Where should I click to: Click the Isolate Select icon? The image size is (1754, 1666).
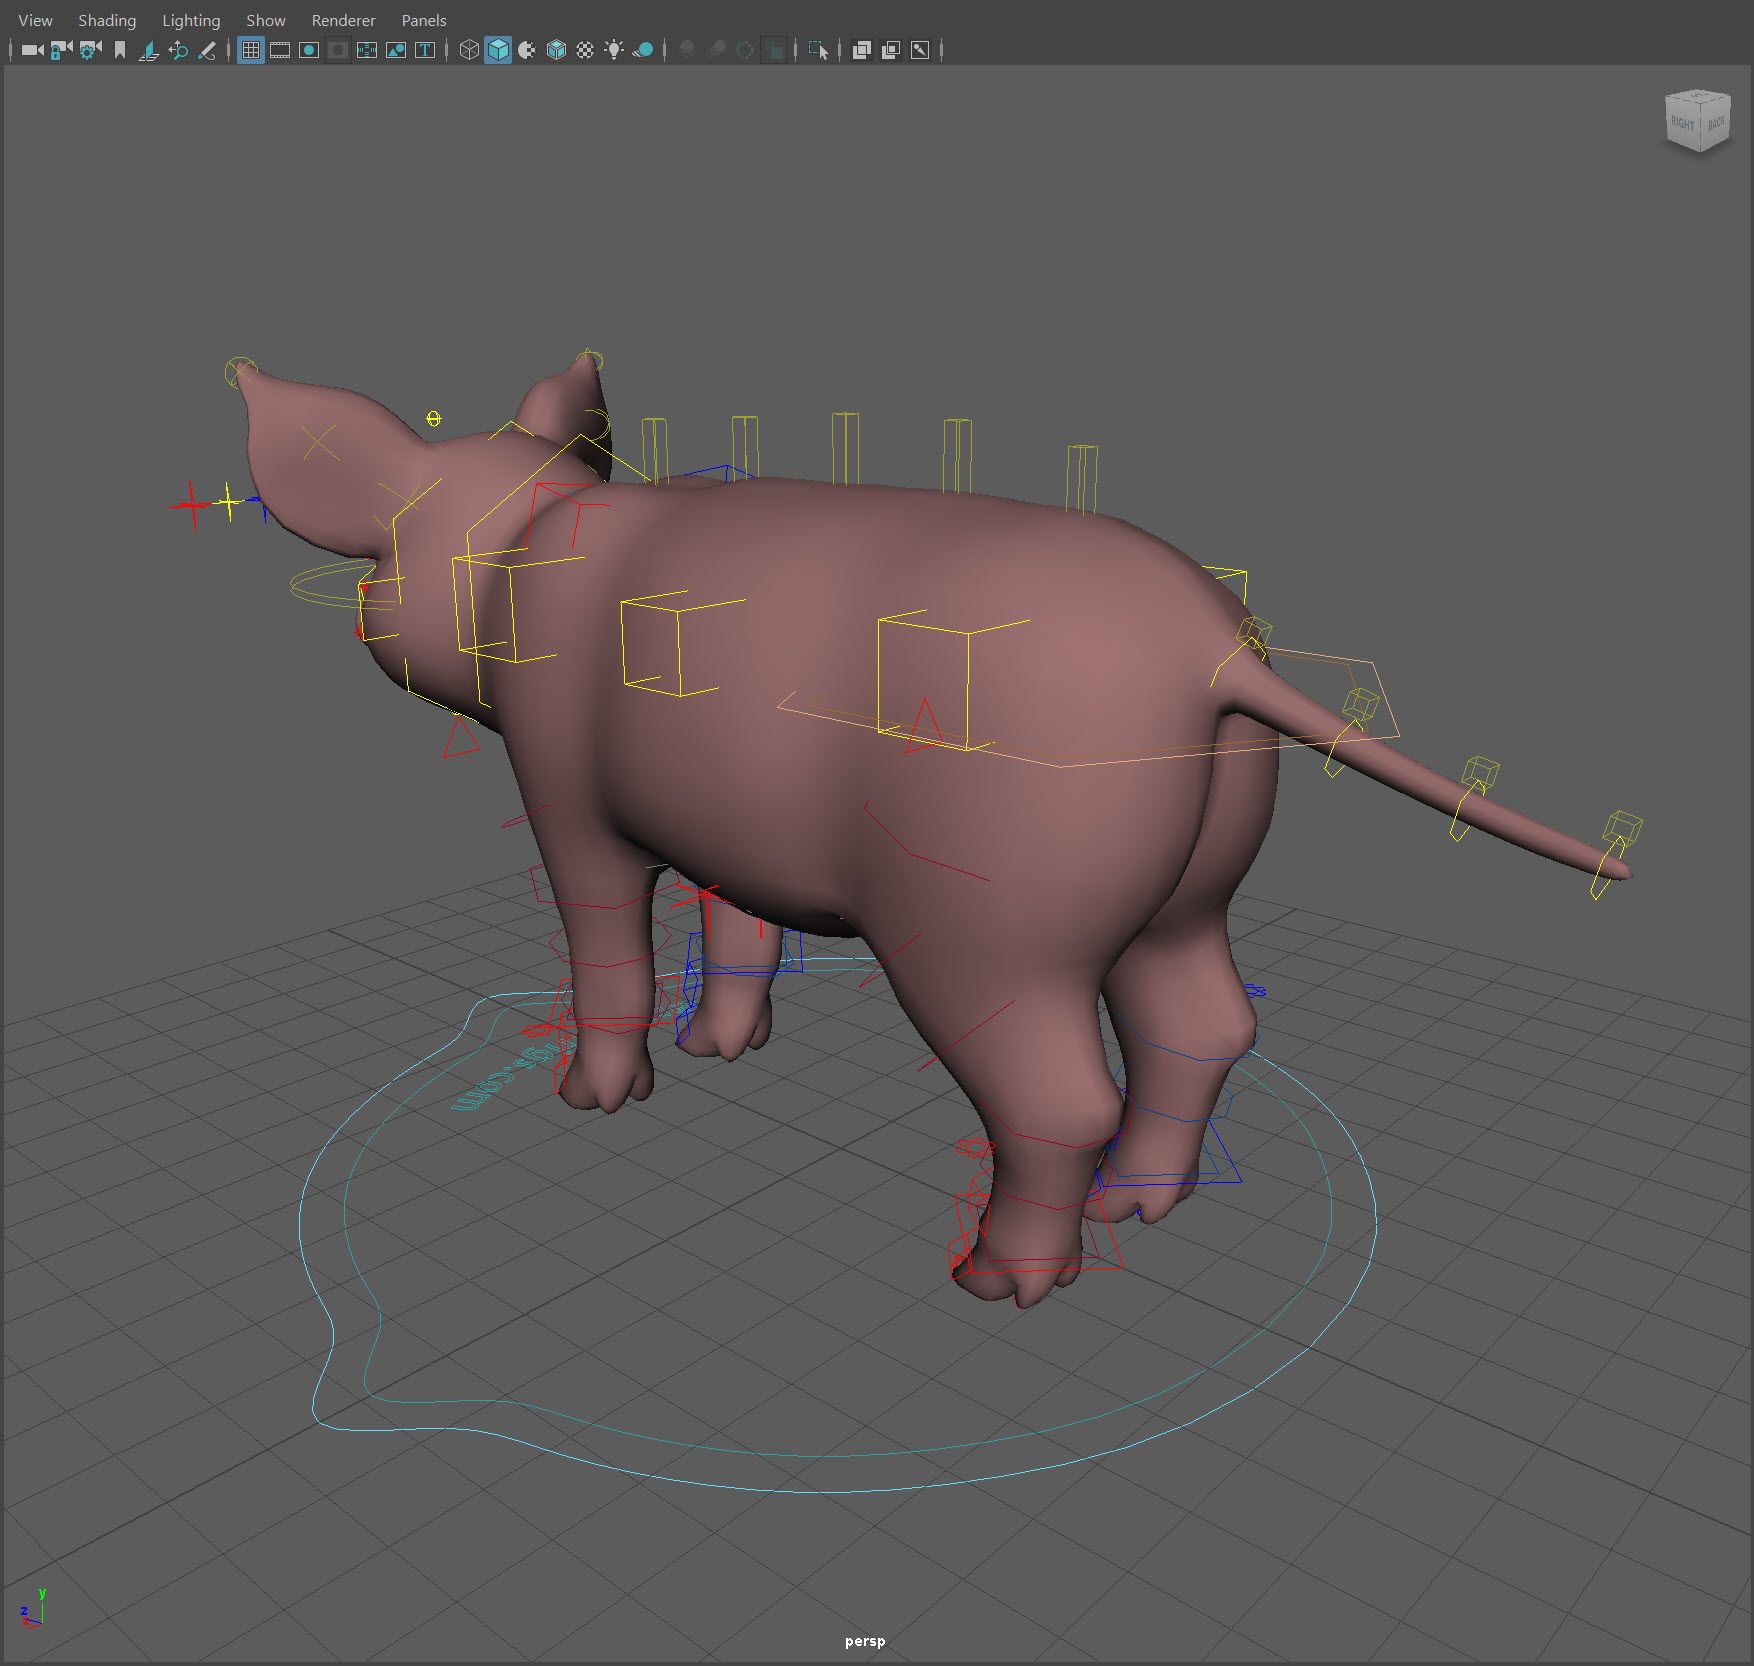coord(818,50)
